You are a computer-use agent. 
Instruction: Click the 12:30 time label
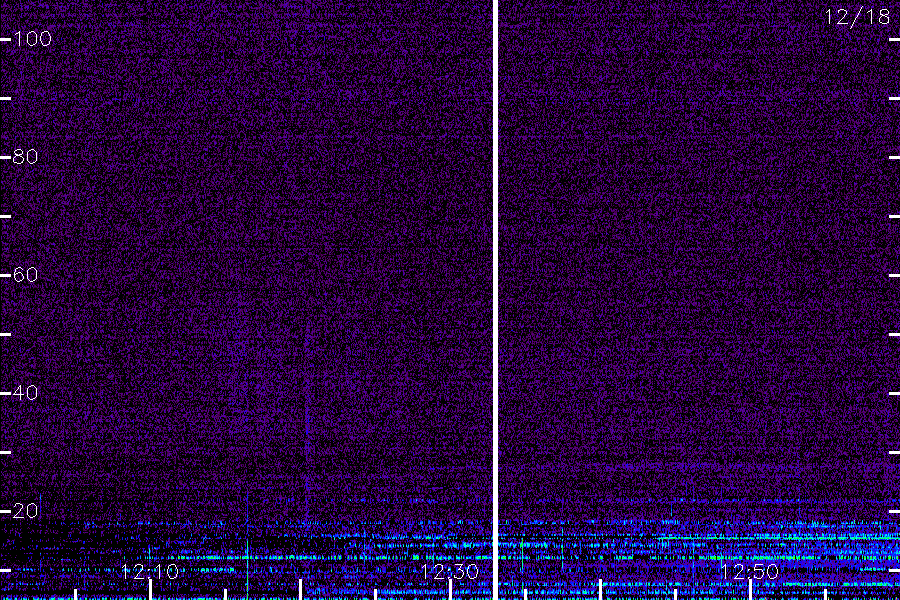[449, 571]
